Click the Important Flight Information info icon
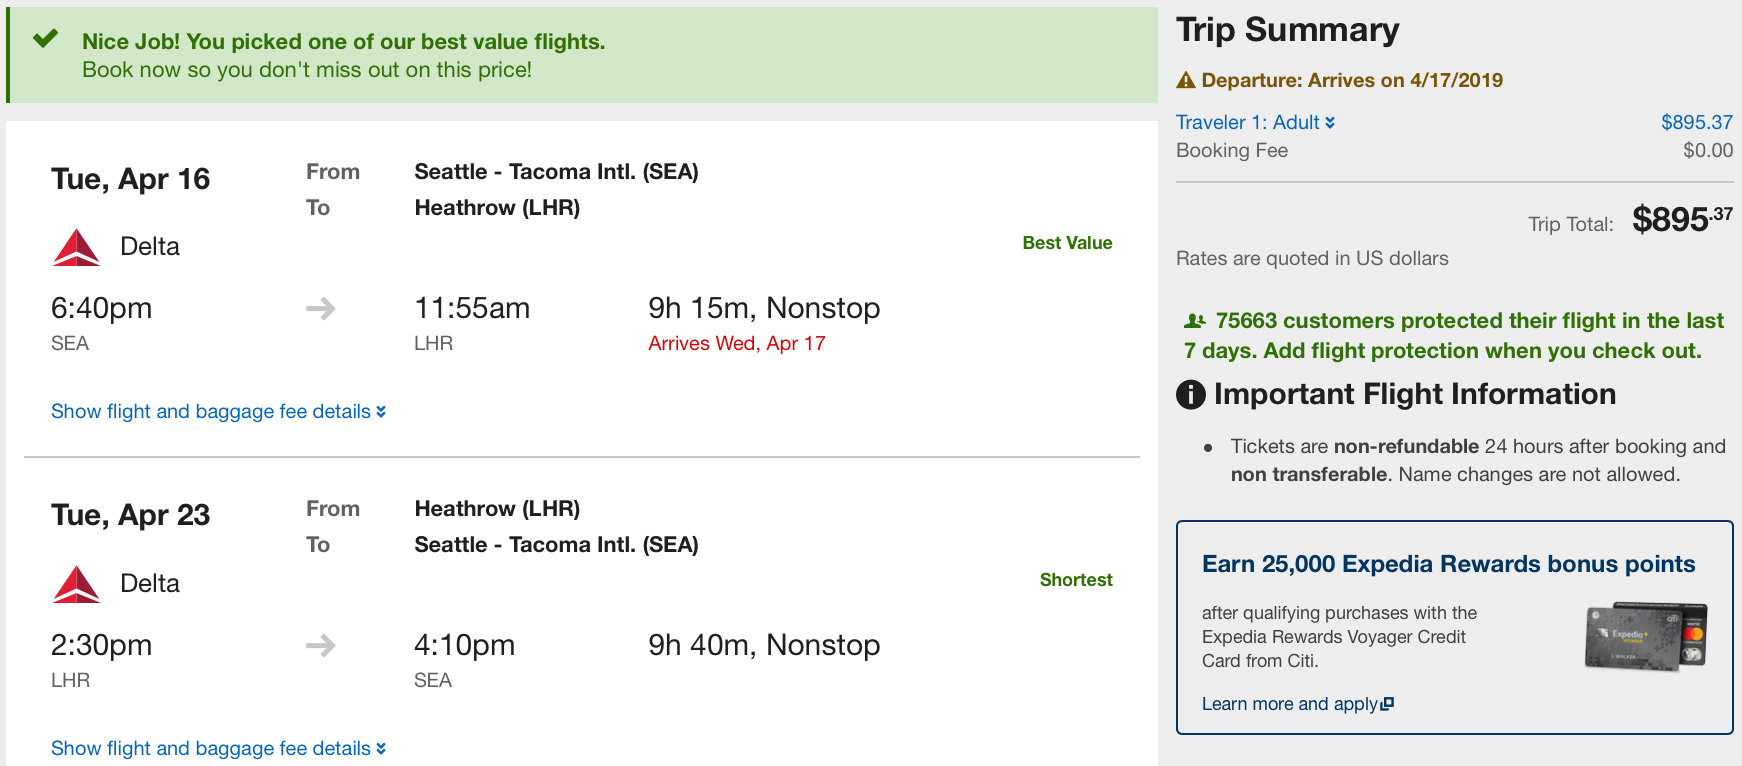The height and width of the screenshot is (766, 1742). (x=1191, y=394)
